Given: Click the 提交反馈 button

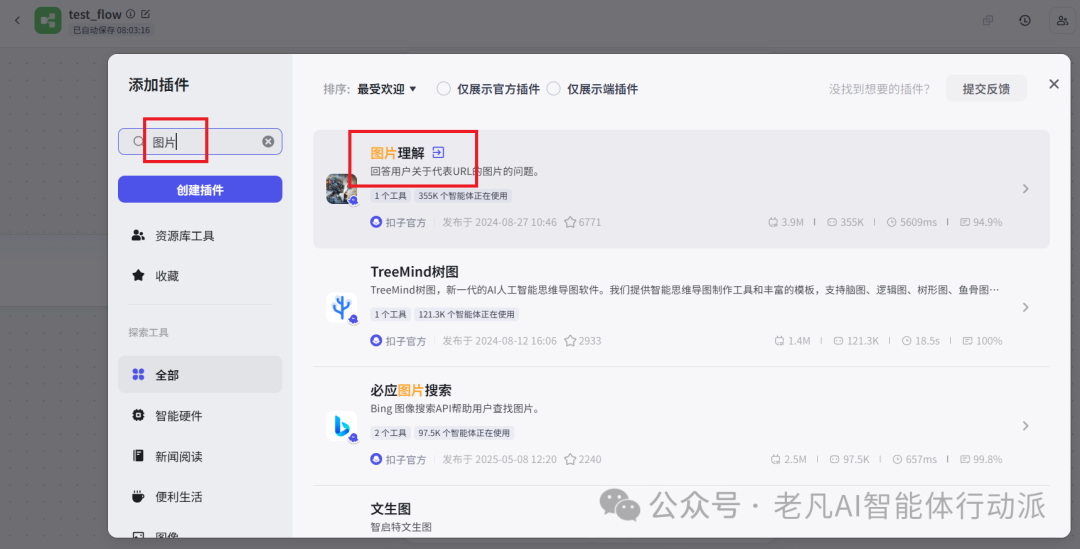Looking at the screenshot, I should (x=986, y=89).
